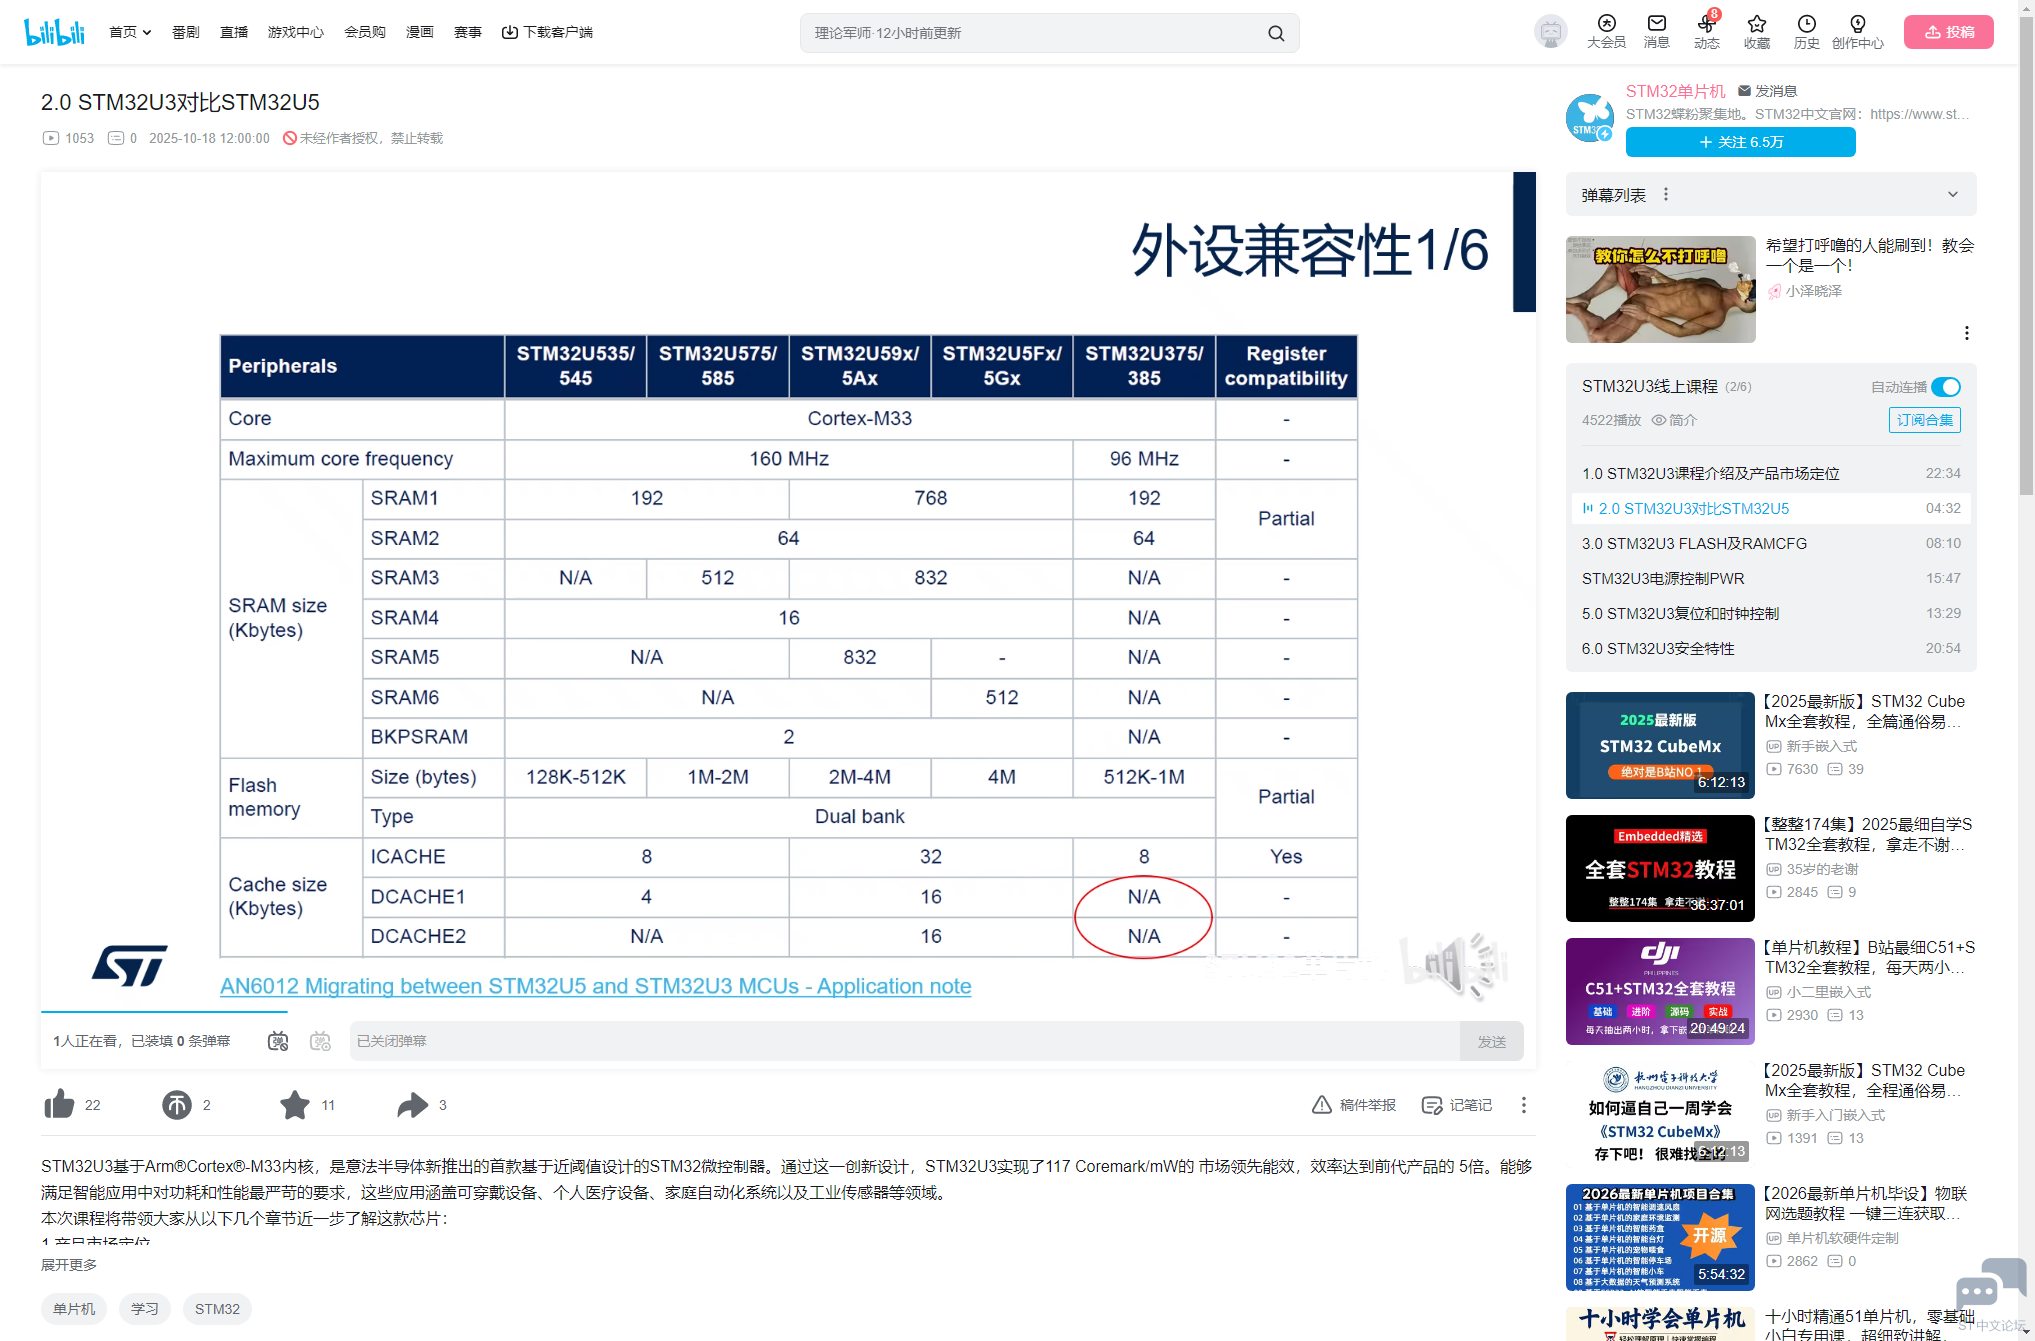This screenshot has height=1341, width=2035.
Task: Open STM32单片机 uploader name link
Action: tap(1676, 91)
